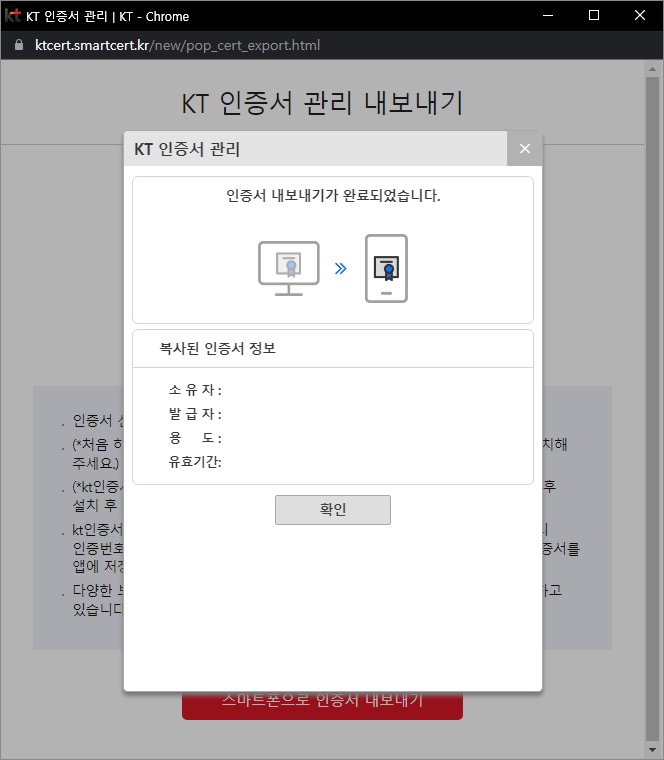Click the 소유자 label
Viewport: 664px width, 760px height.
(195, 390)
